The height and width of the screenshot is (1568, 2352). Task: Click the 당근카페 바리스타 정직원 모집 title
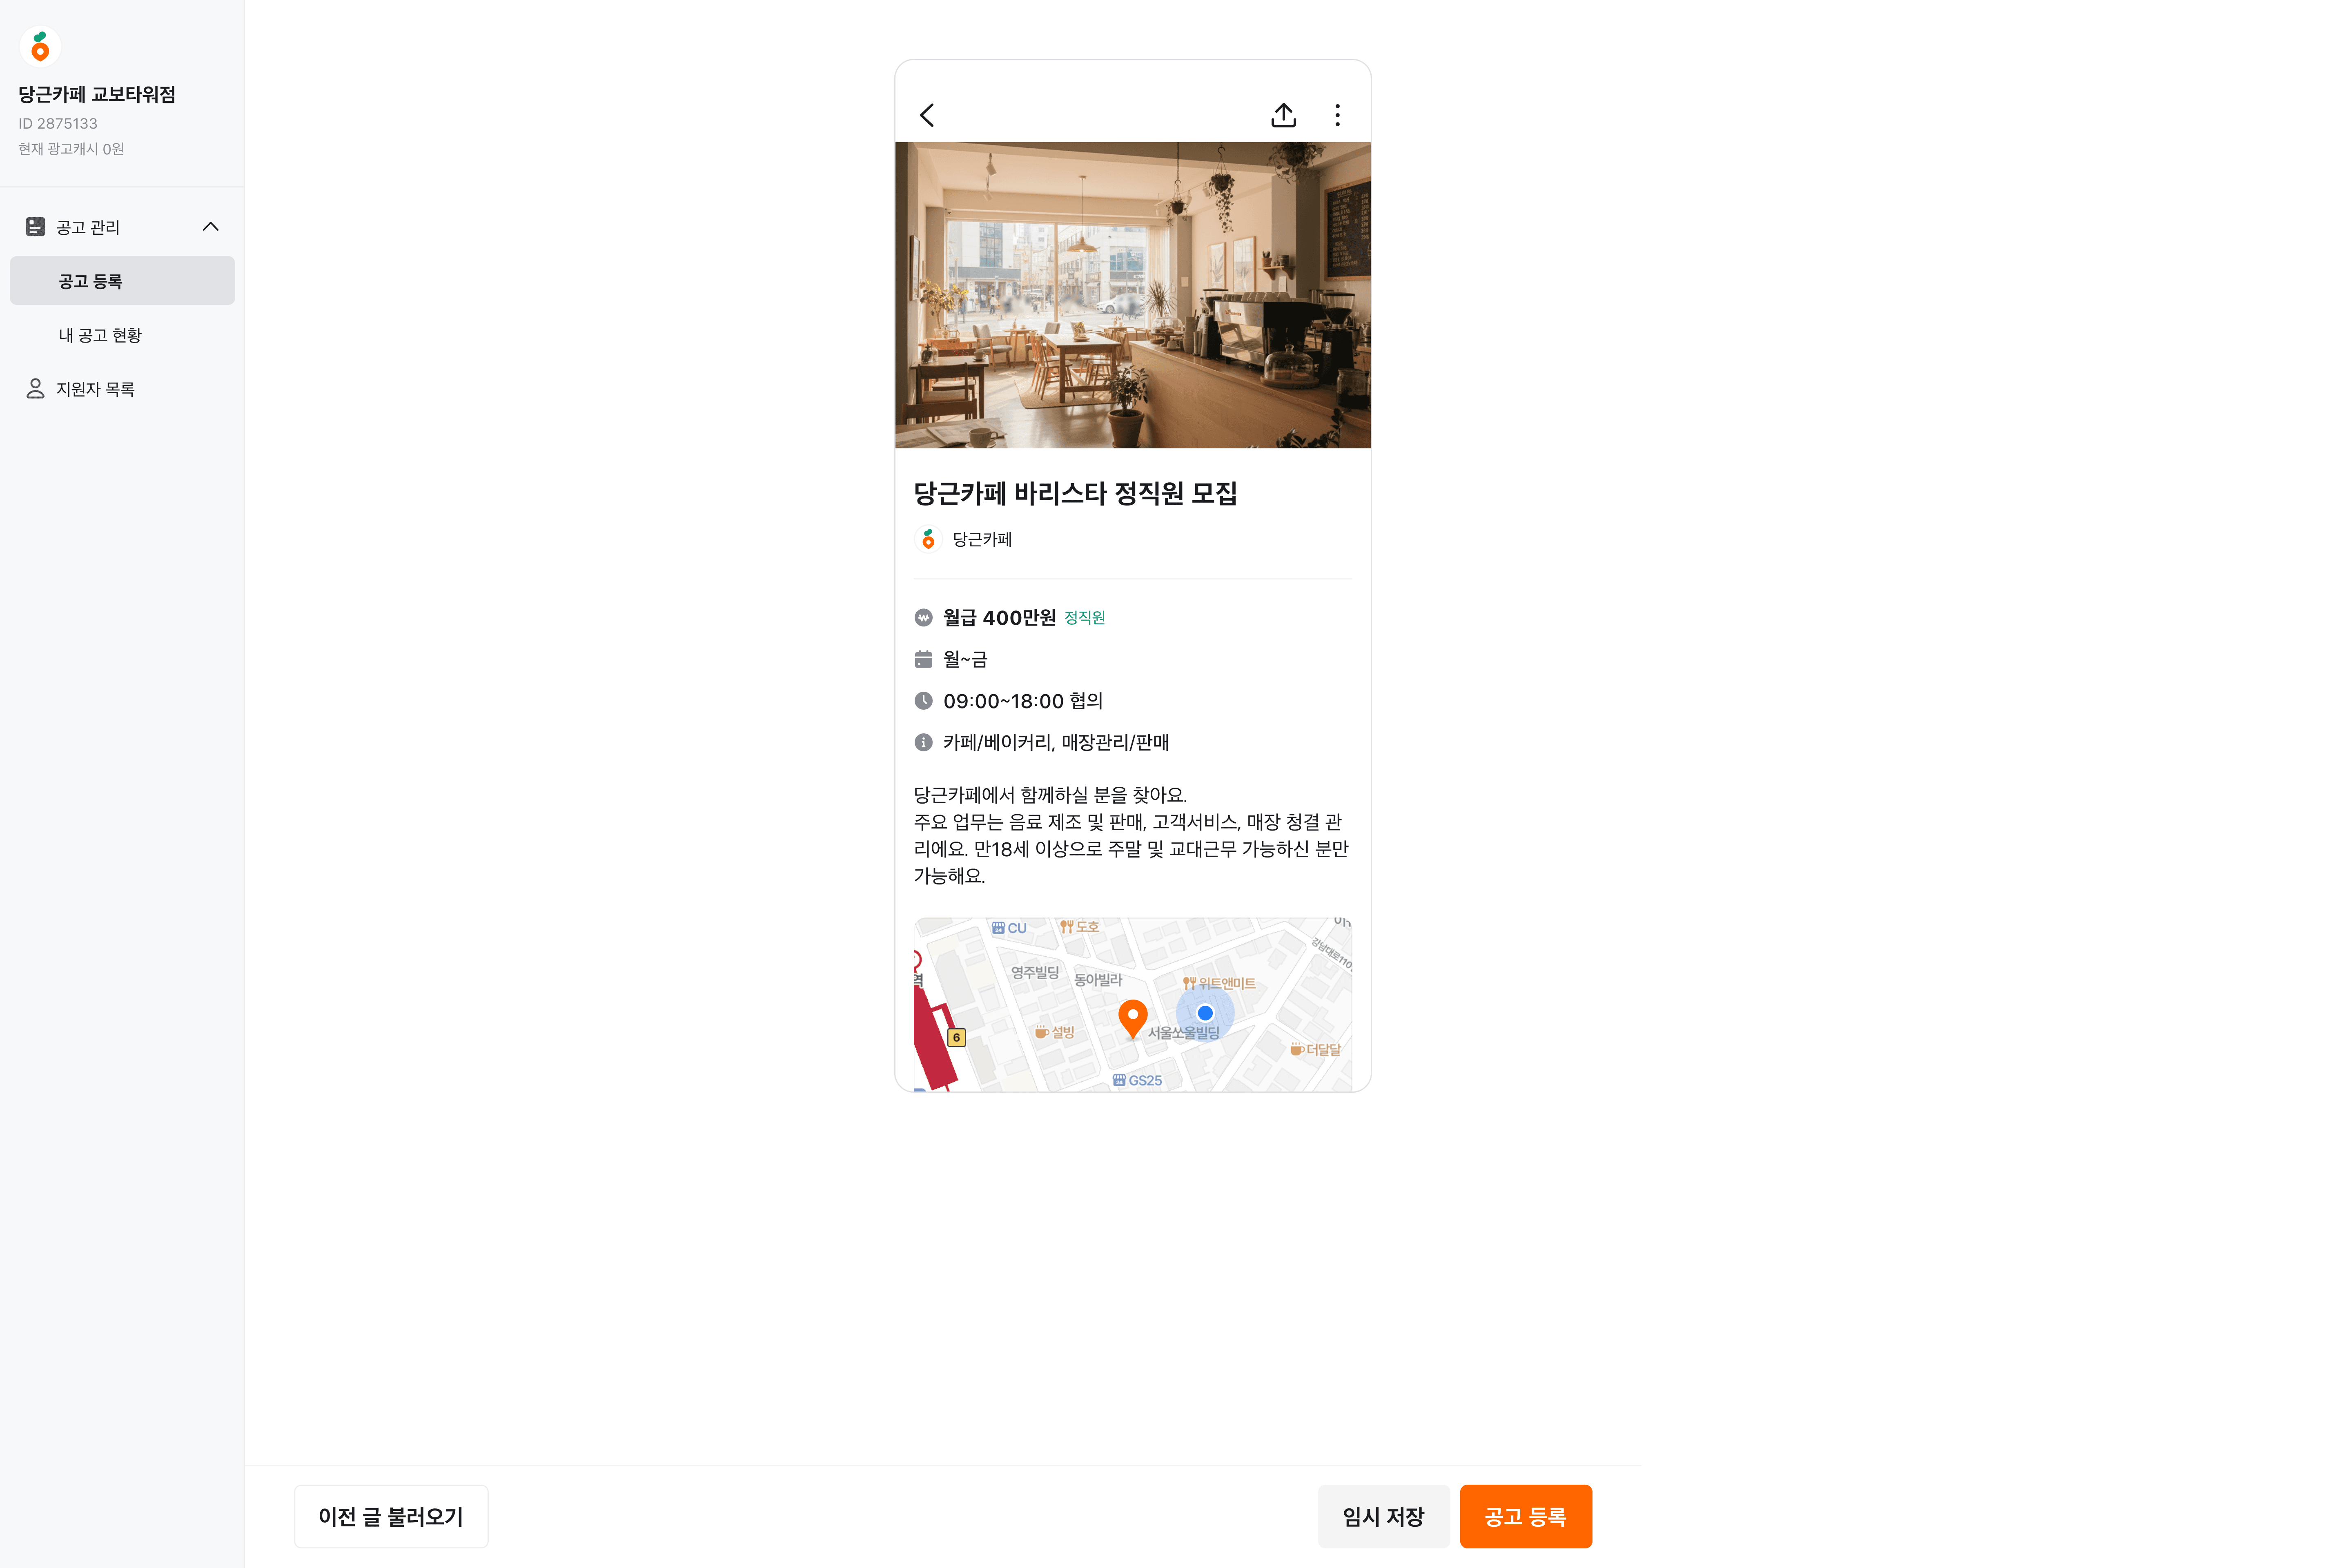(x=1075, y=493)
